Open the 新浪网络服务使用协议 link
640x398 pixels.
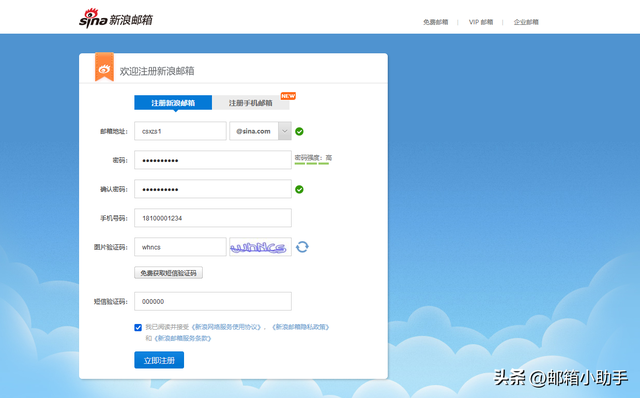226,327
